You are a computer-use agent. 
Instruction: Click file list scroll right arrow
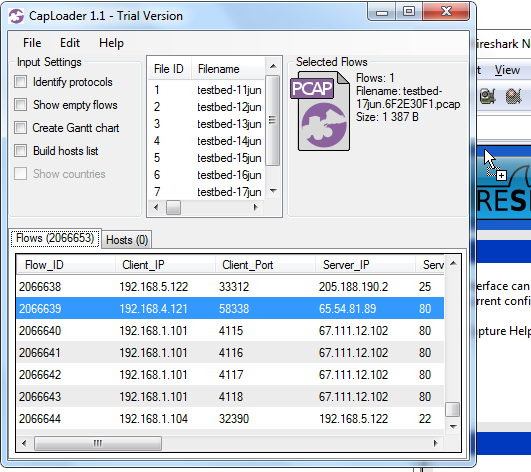[x=256, y=207]
